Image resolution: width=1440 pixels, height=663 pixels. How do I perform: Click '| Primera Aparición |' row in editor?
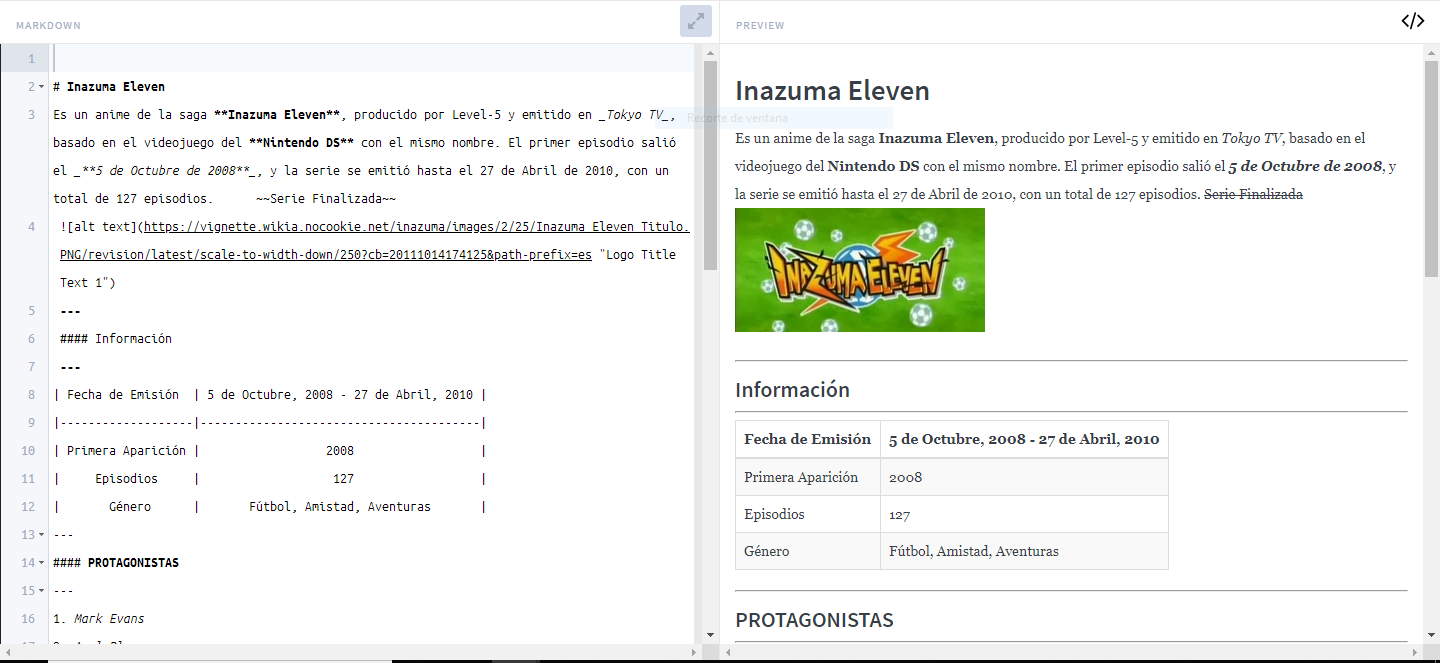[270, 451]
